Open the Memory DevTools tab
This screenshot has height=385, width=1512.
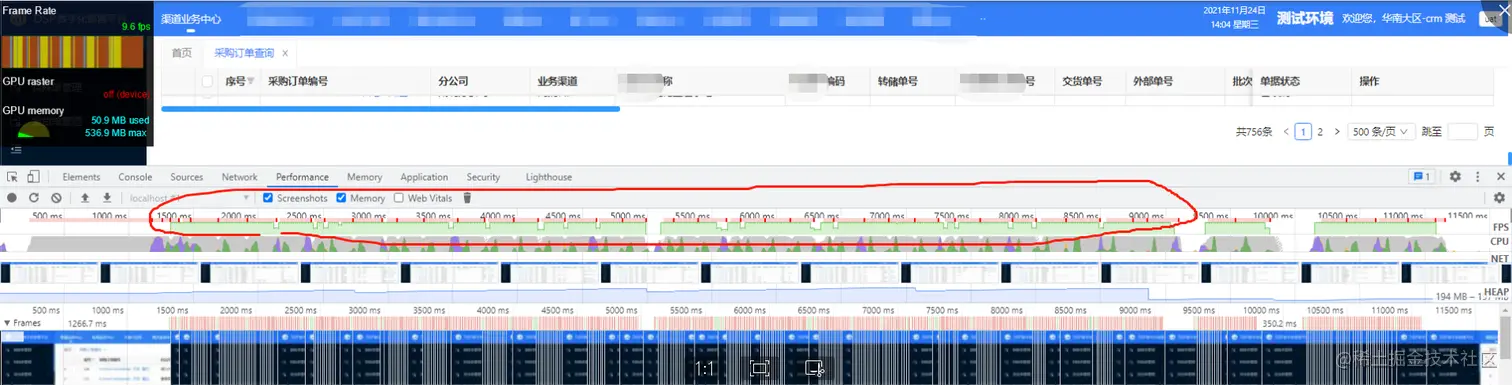pyautogui.click(x=364, y=177)
